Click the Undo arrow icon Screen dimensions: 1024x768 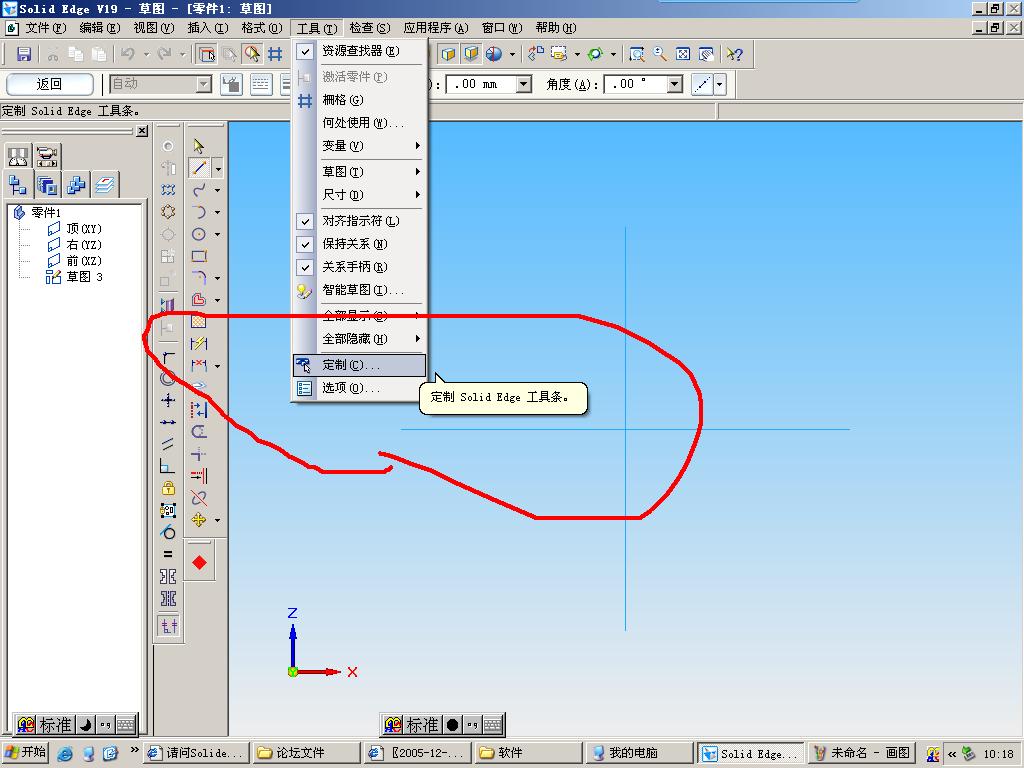pos(128,54)
